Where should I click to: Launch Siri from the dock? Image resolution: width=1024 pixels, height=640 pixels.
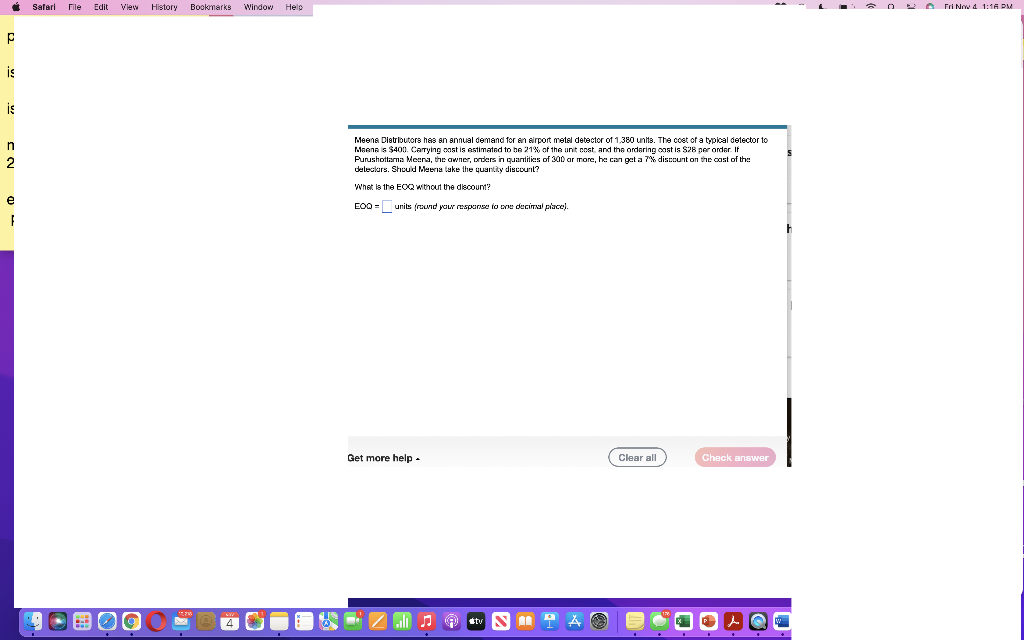pos(57,621)
